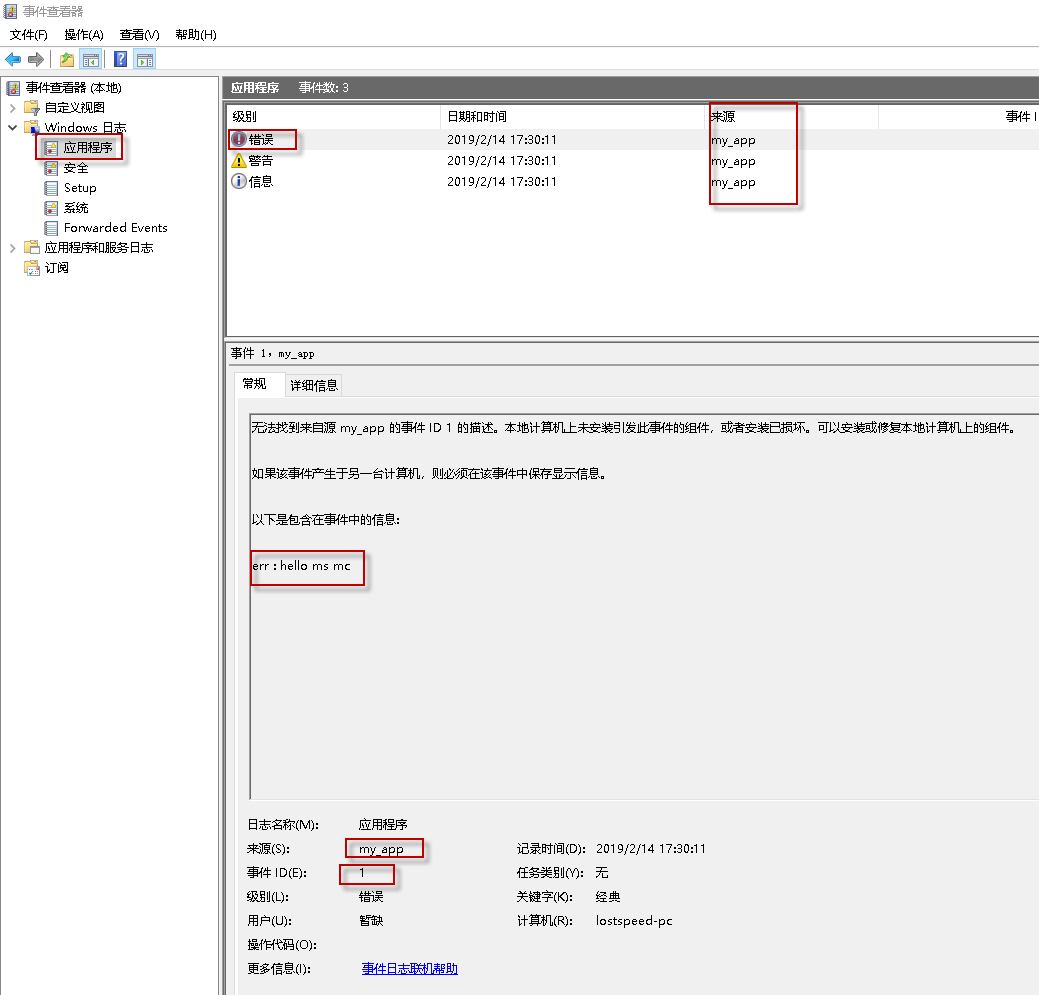
Task: Click the Setup log icon
Action: tap(51, 188)
